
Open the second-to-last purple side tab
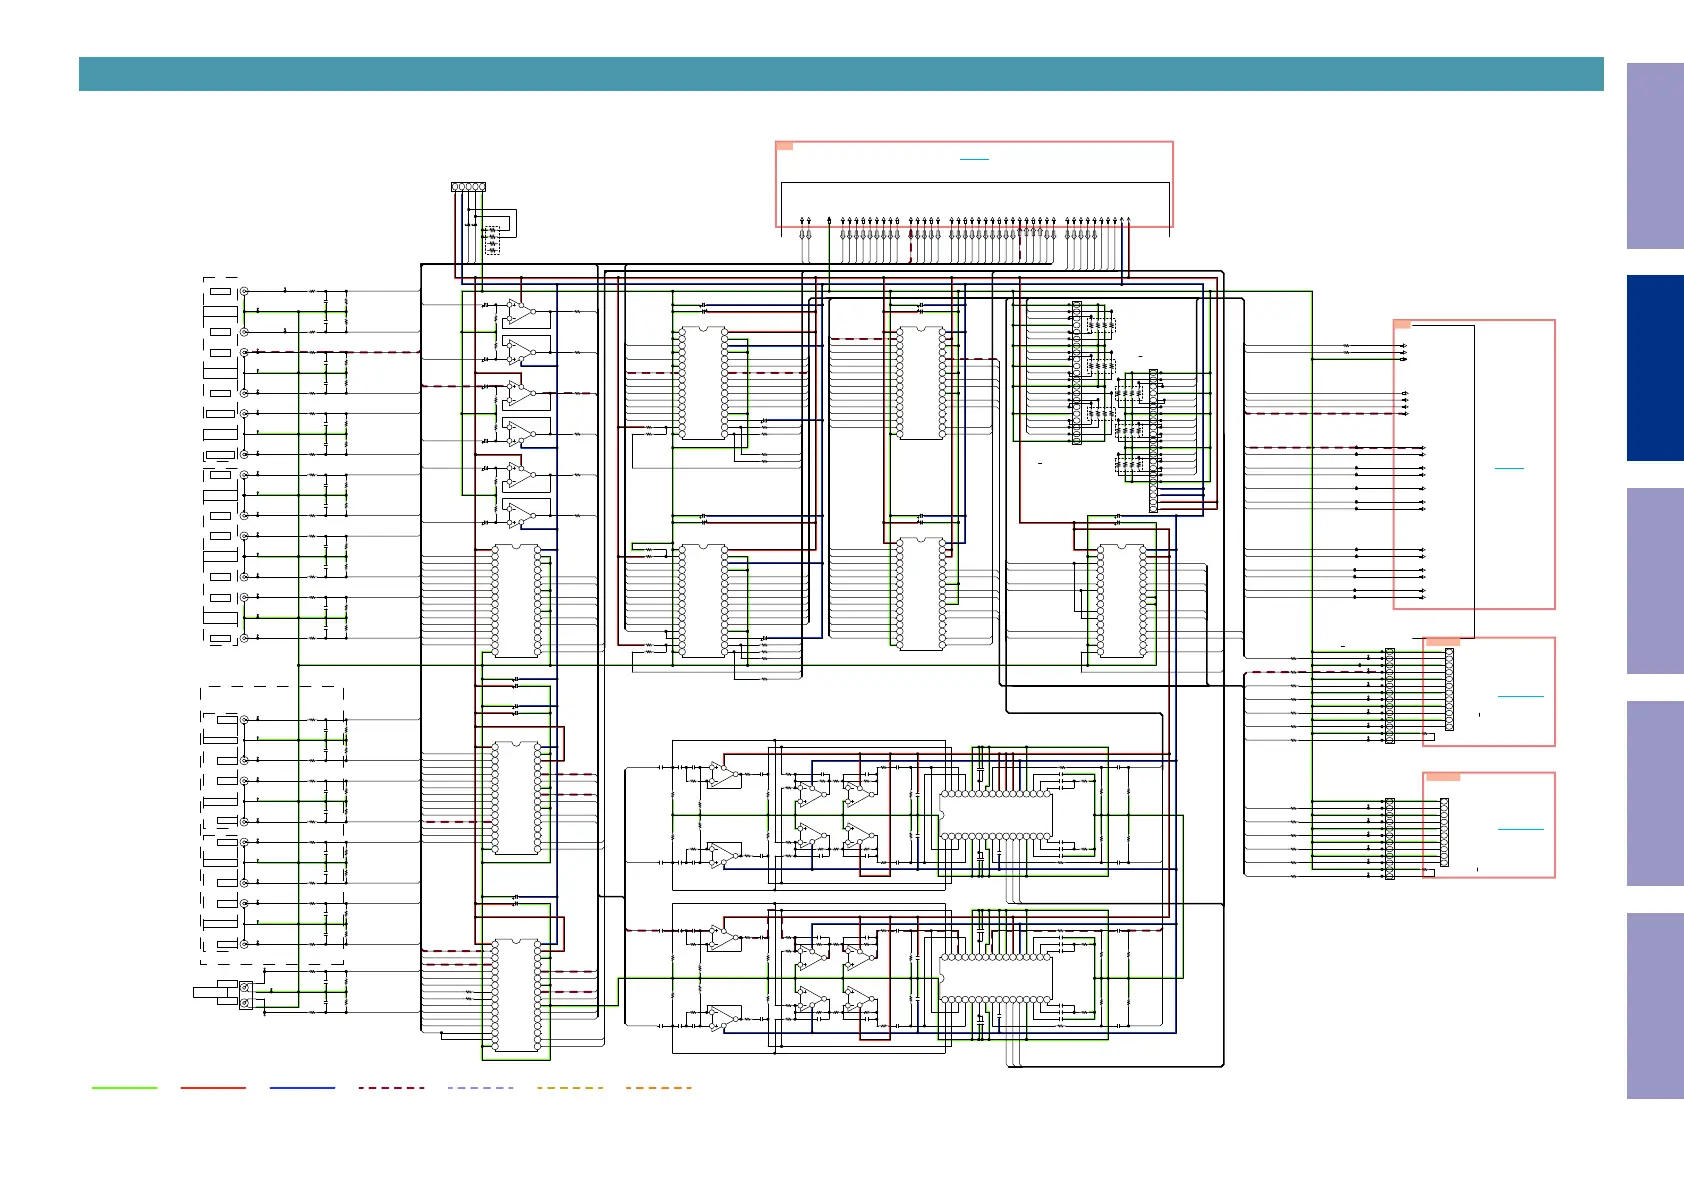(x=1655, y=794)
